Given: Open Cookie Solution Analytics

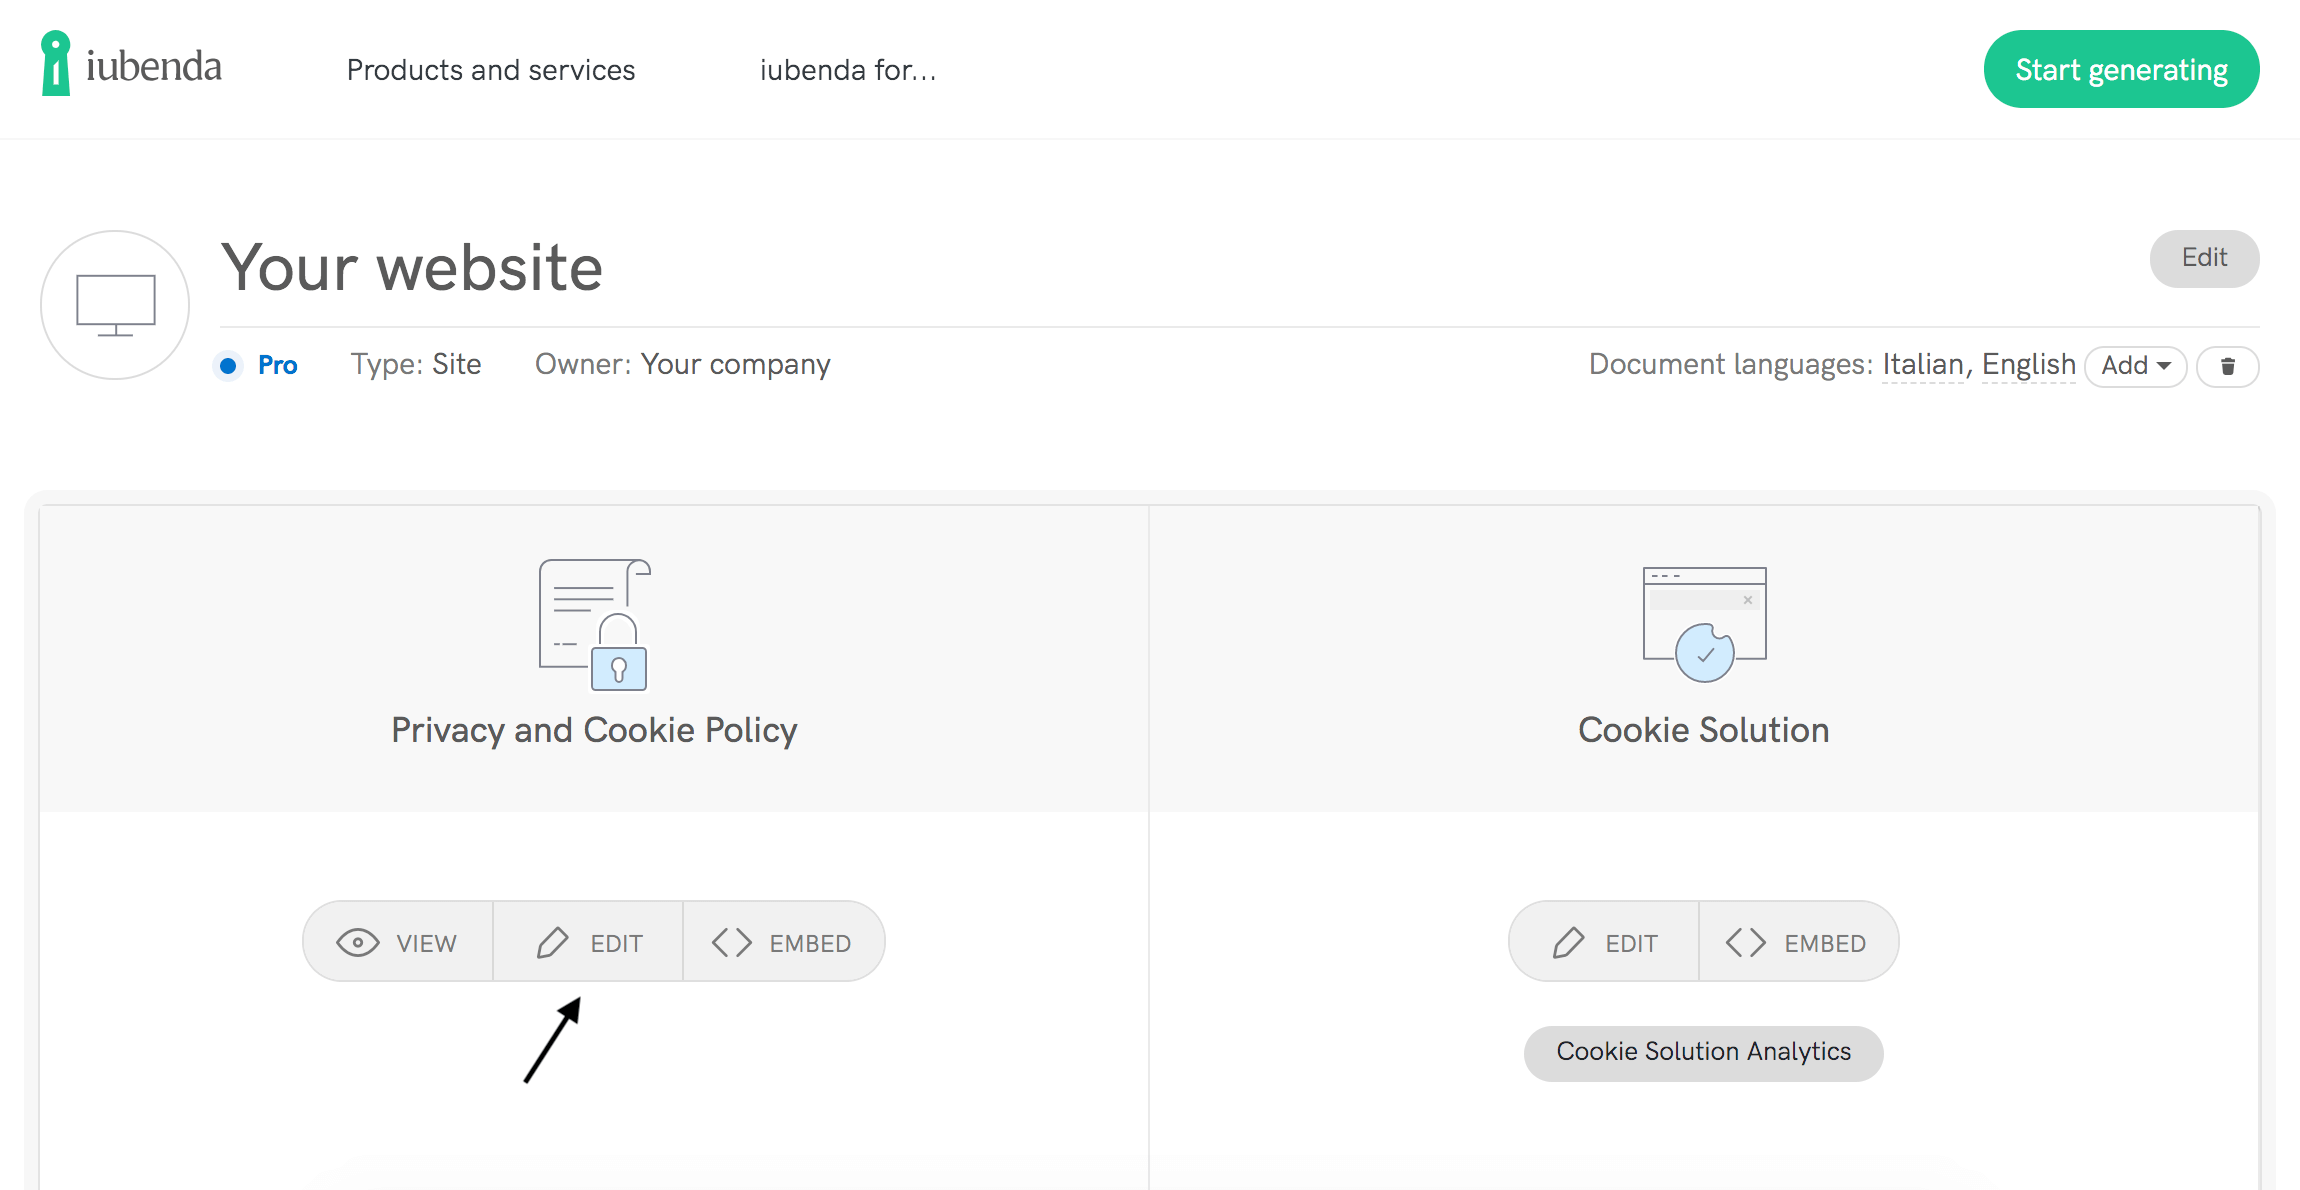Looking at the screenshot, I should [1703, 1052].
